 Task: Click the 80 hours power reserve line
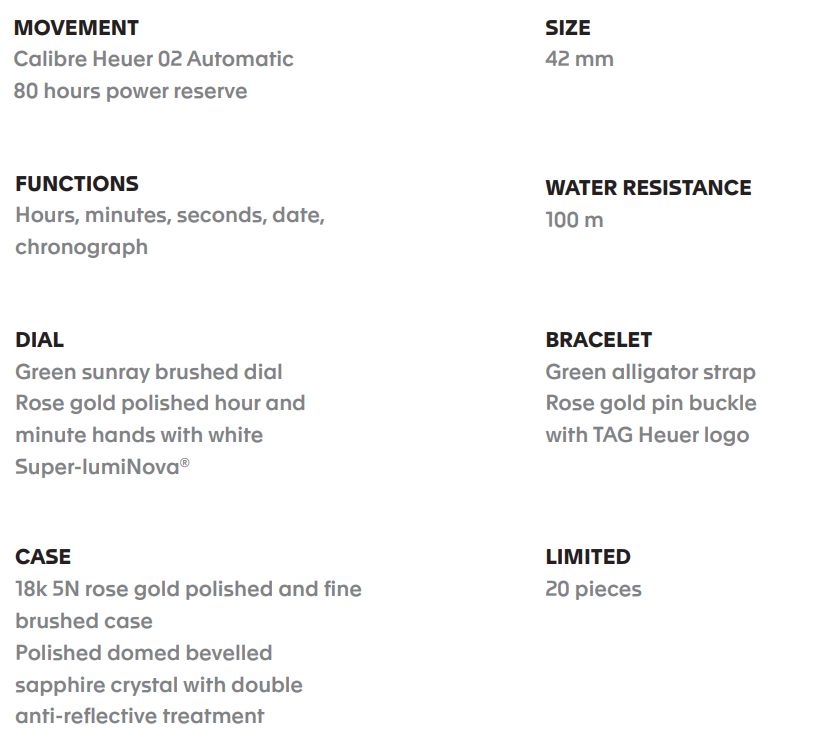tap(130, 91)
